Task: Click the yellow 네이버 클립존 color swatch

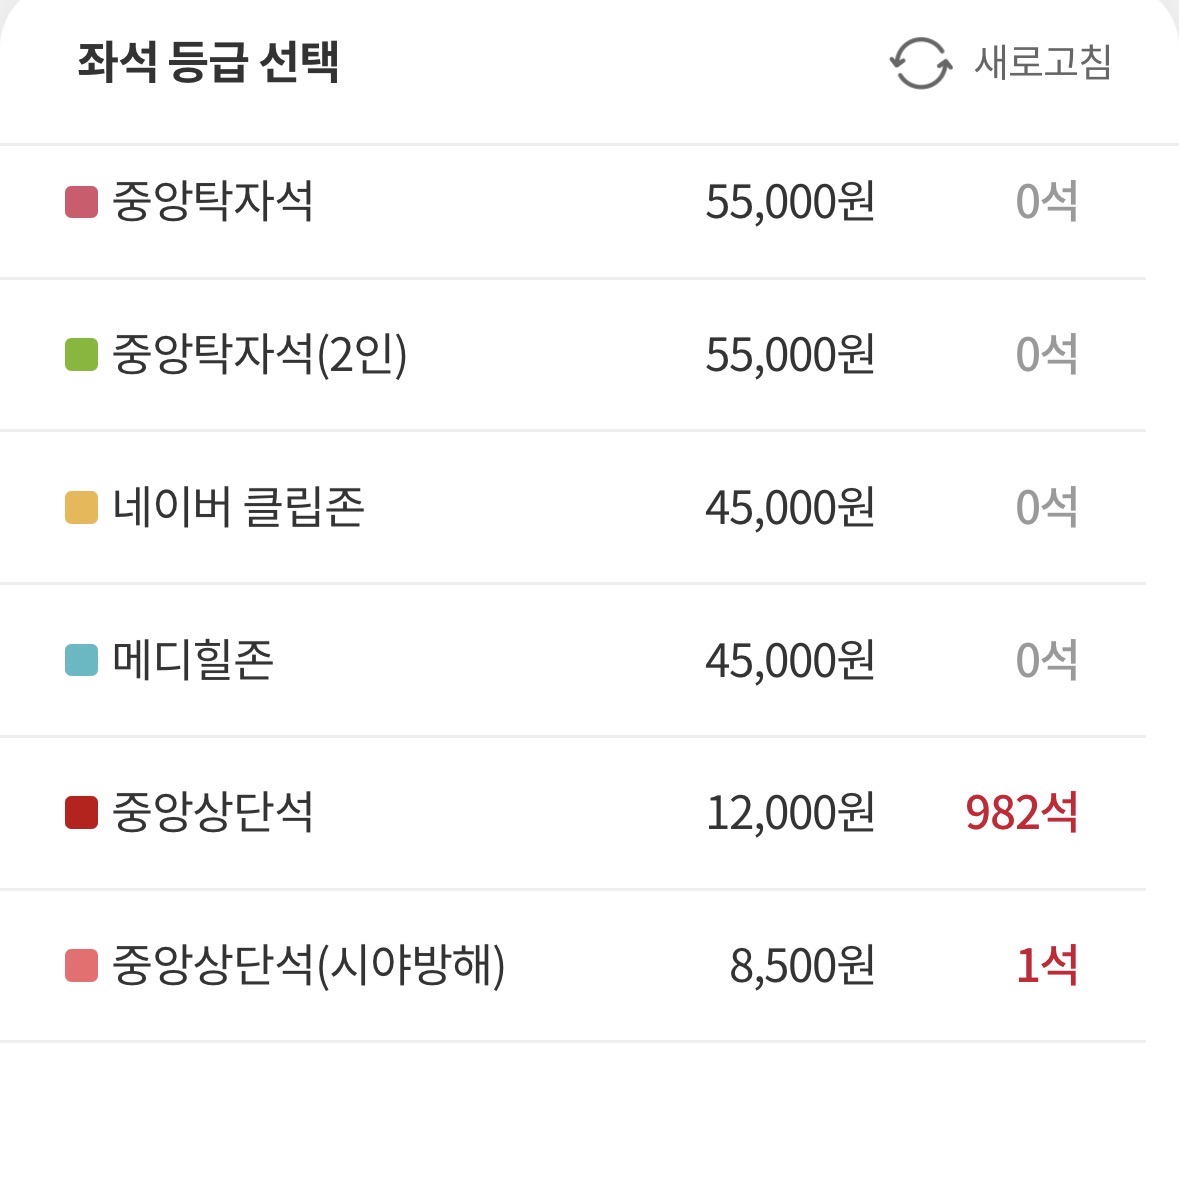Action: pyautogui.click(x=81, y=508)
